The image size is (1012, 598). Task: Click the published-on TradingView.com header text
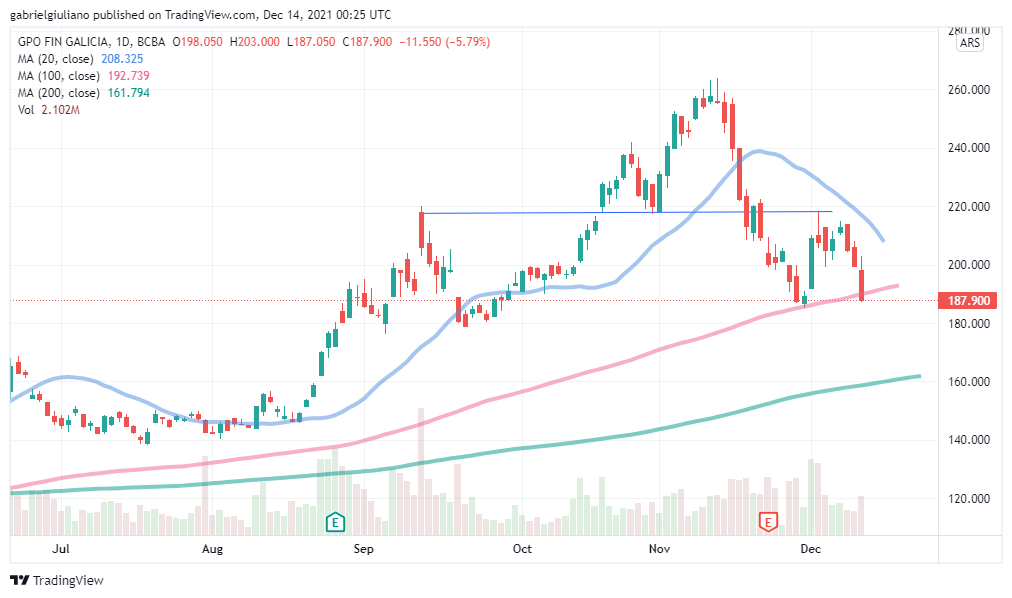point(200,14)
